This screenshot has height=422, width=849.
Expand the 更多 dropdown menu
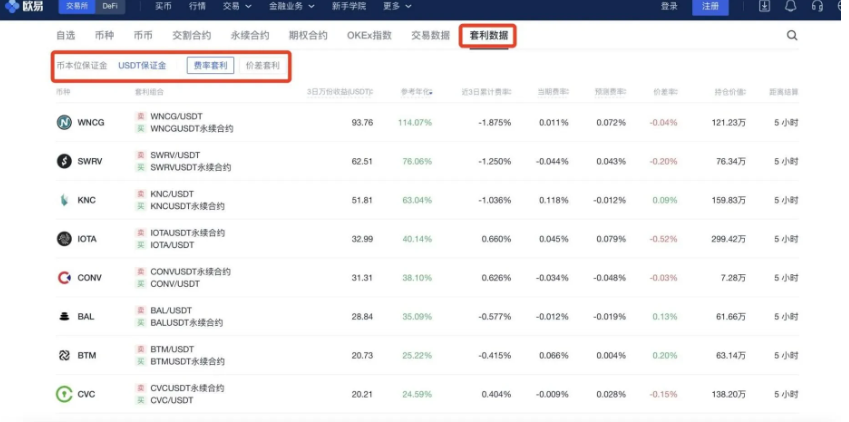[397, 7]
